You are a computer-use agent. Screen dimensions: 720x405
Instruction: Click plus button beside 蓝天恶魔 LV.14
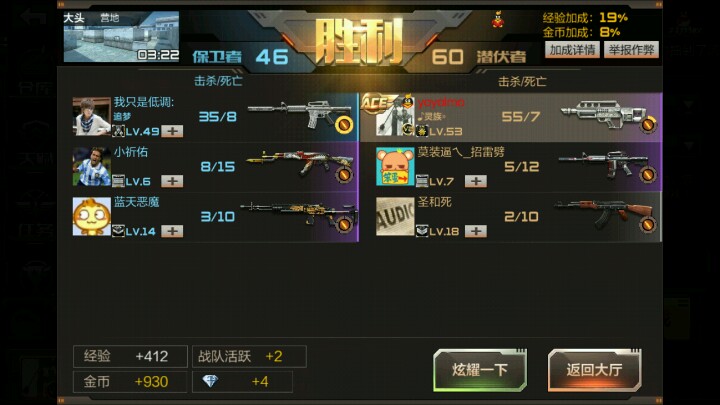pyautogui.click(x=172, y=231)
